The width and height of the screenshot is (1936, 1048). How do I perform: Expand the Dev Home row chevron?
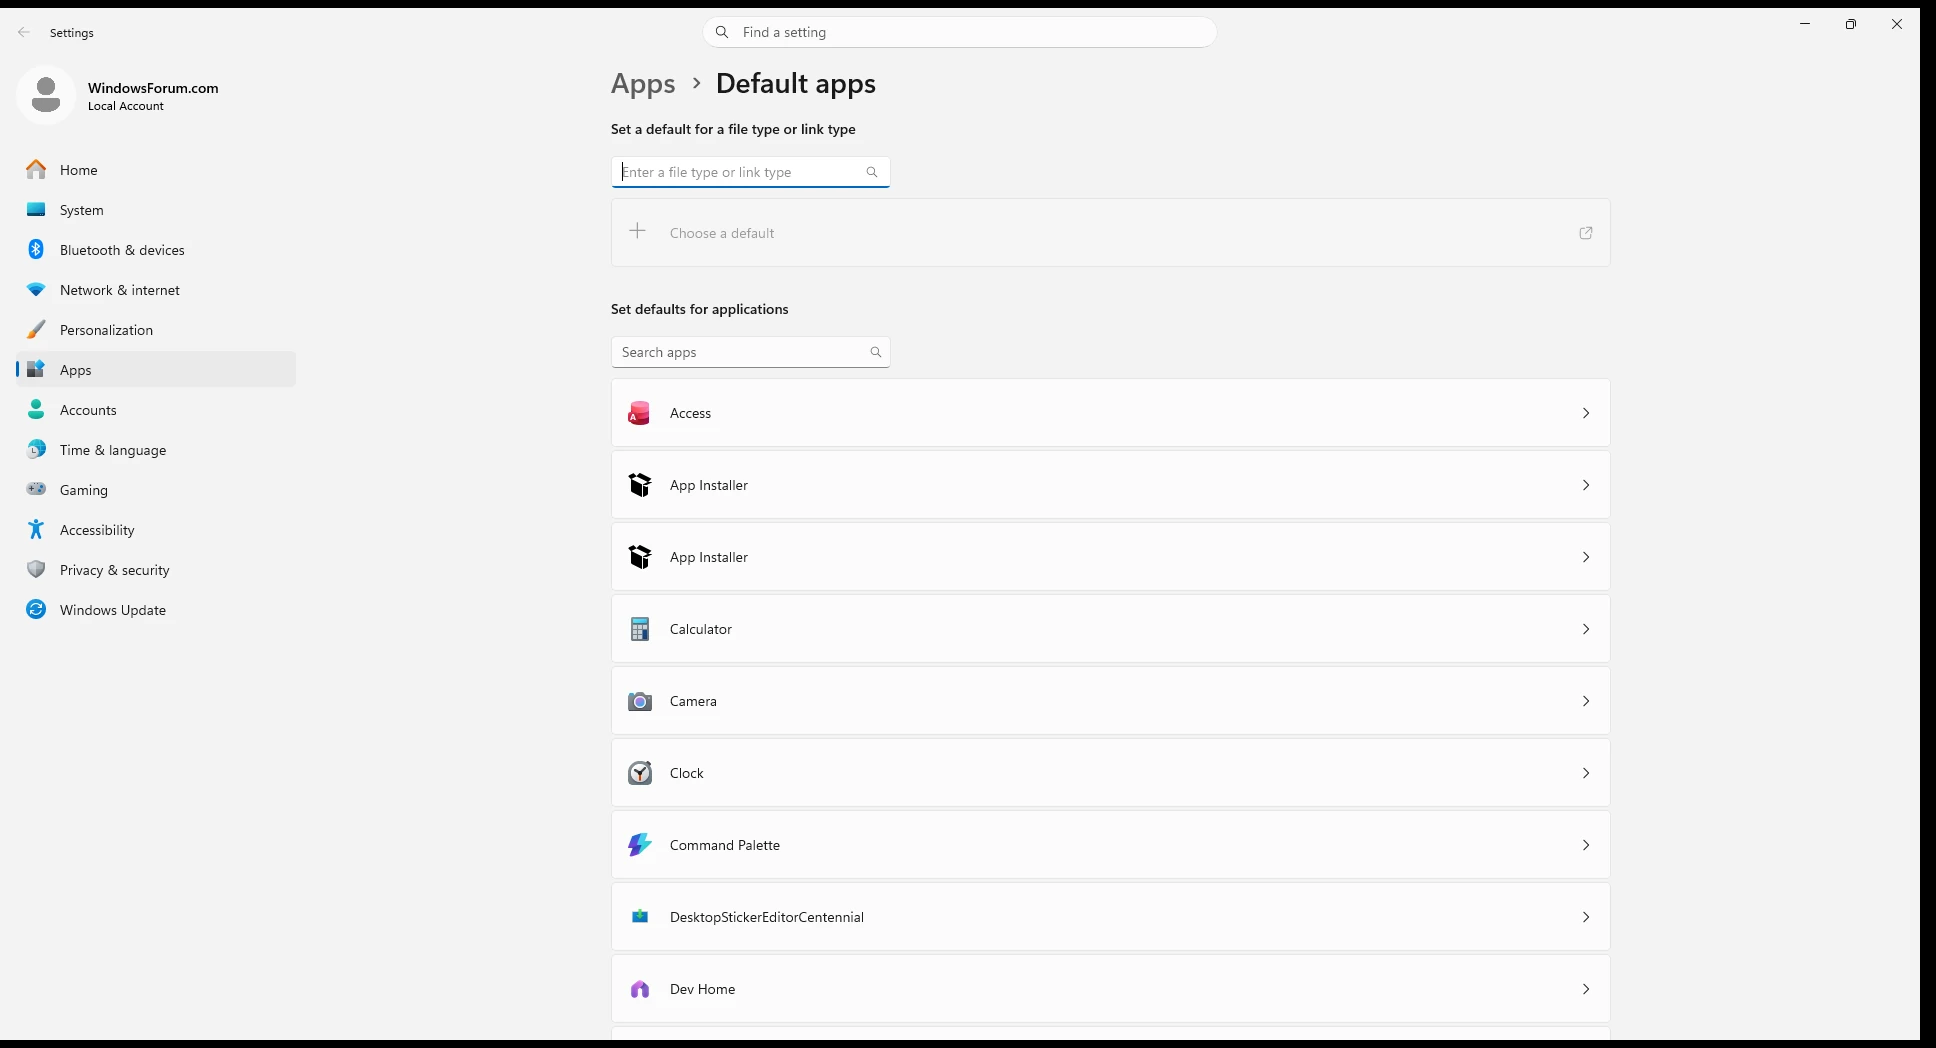(x=1586, y=989)
